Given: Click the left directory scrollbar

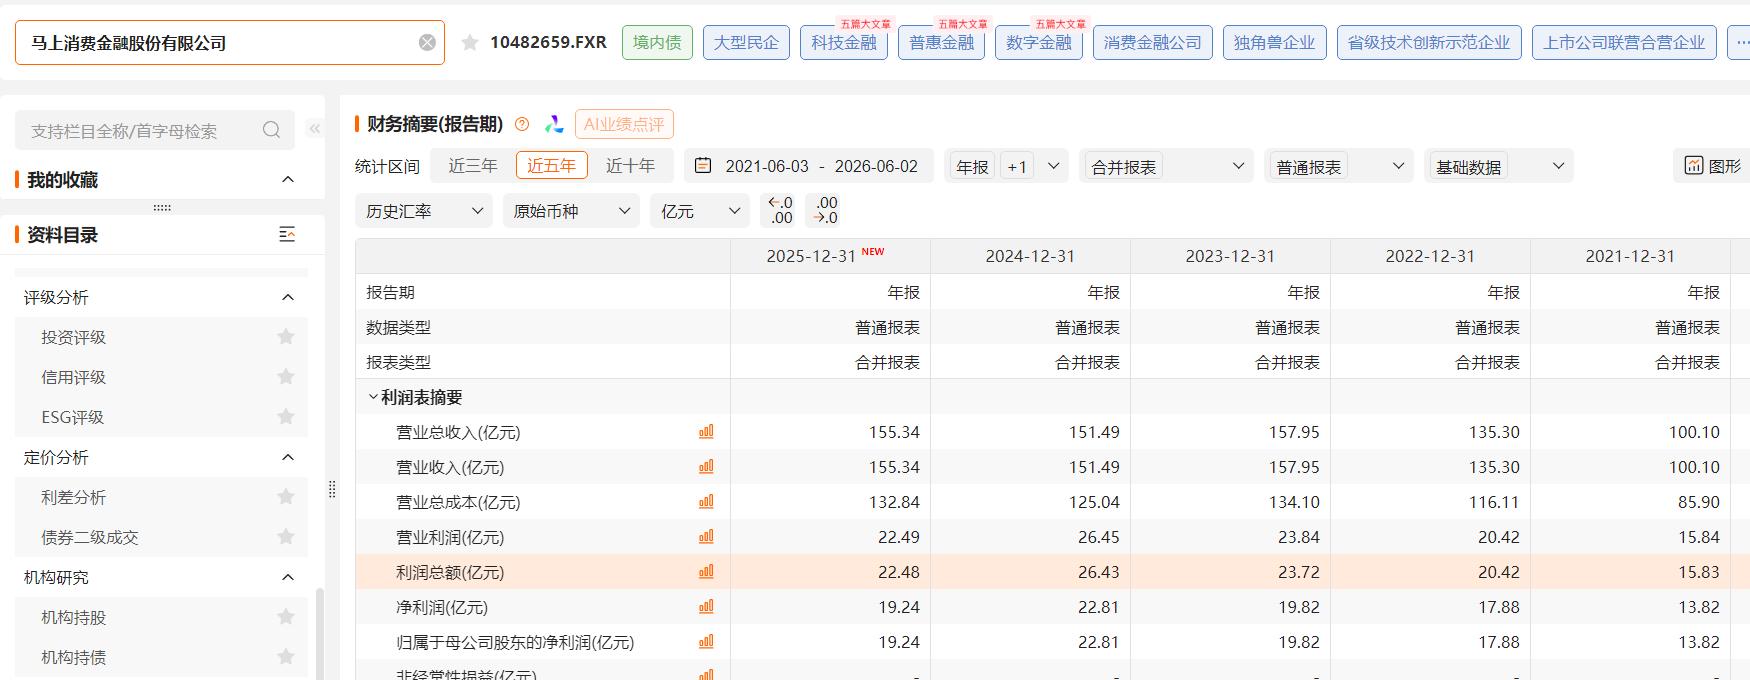Looking at the screenshot, I should tap(320, 634).
